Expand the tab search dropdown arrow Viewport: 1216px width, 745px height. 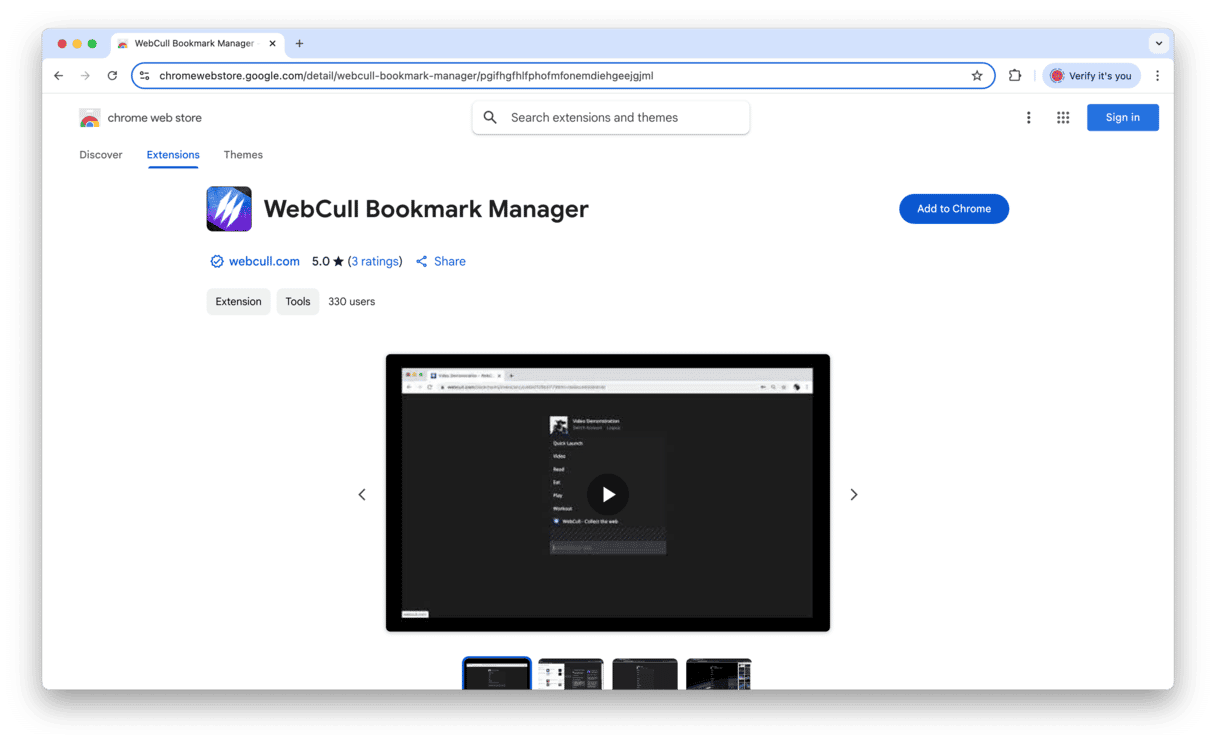point(1158,44)
